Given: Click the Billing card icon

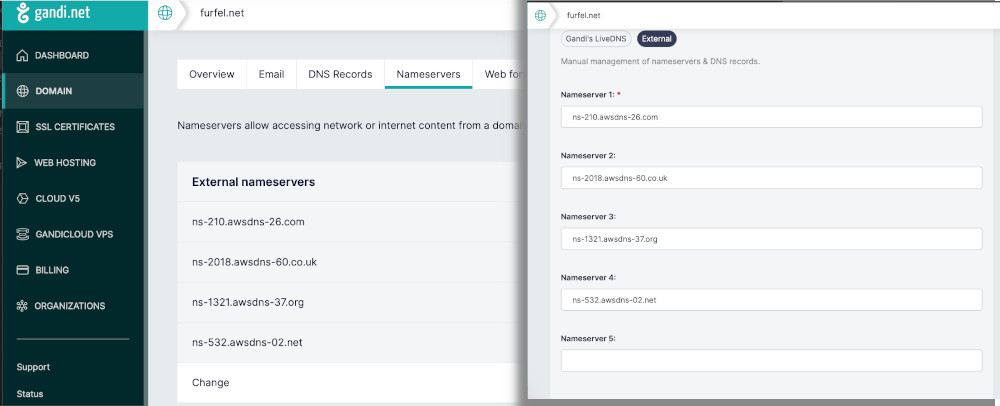Looking at the screenshot, I should point(23,270).
